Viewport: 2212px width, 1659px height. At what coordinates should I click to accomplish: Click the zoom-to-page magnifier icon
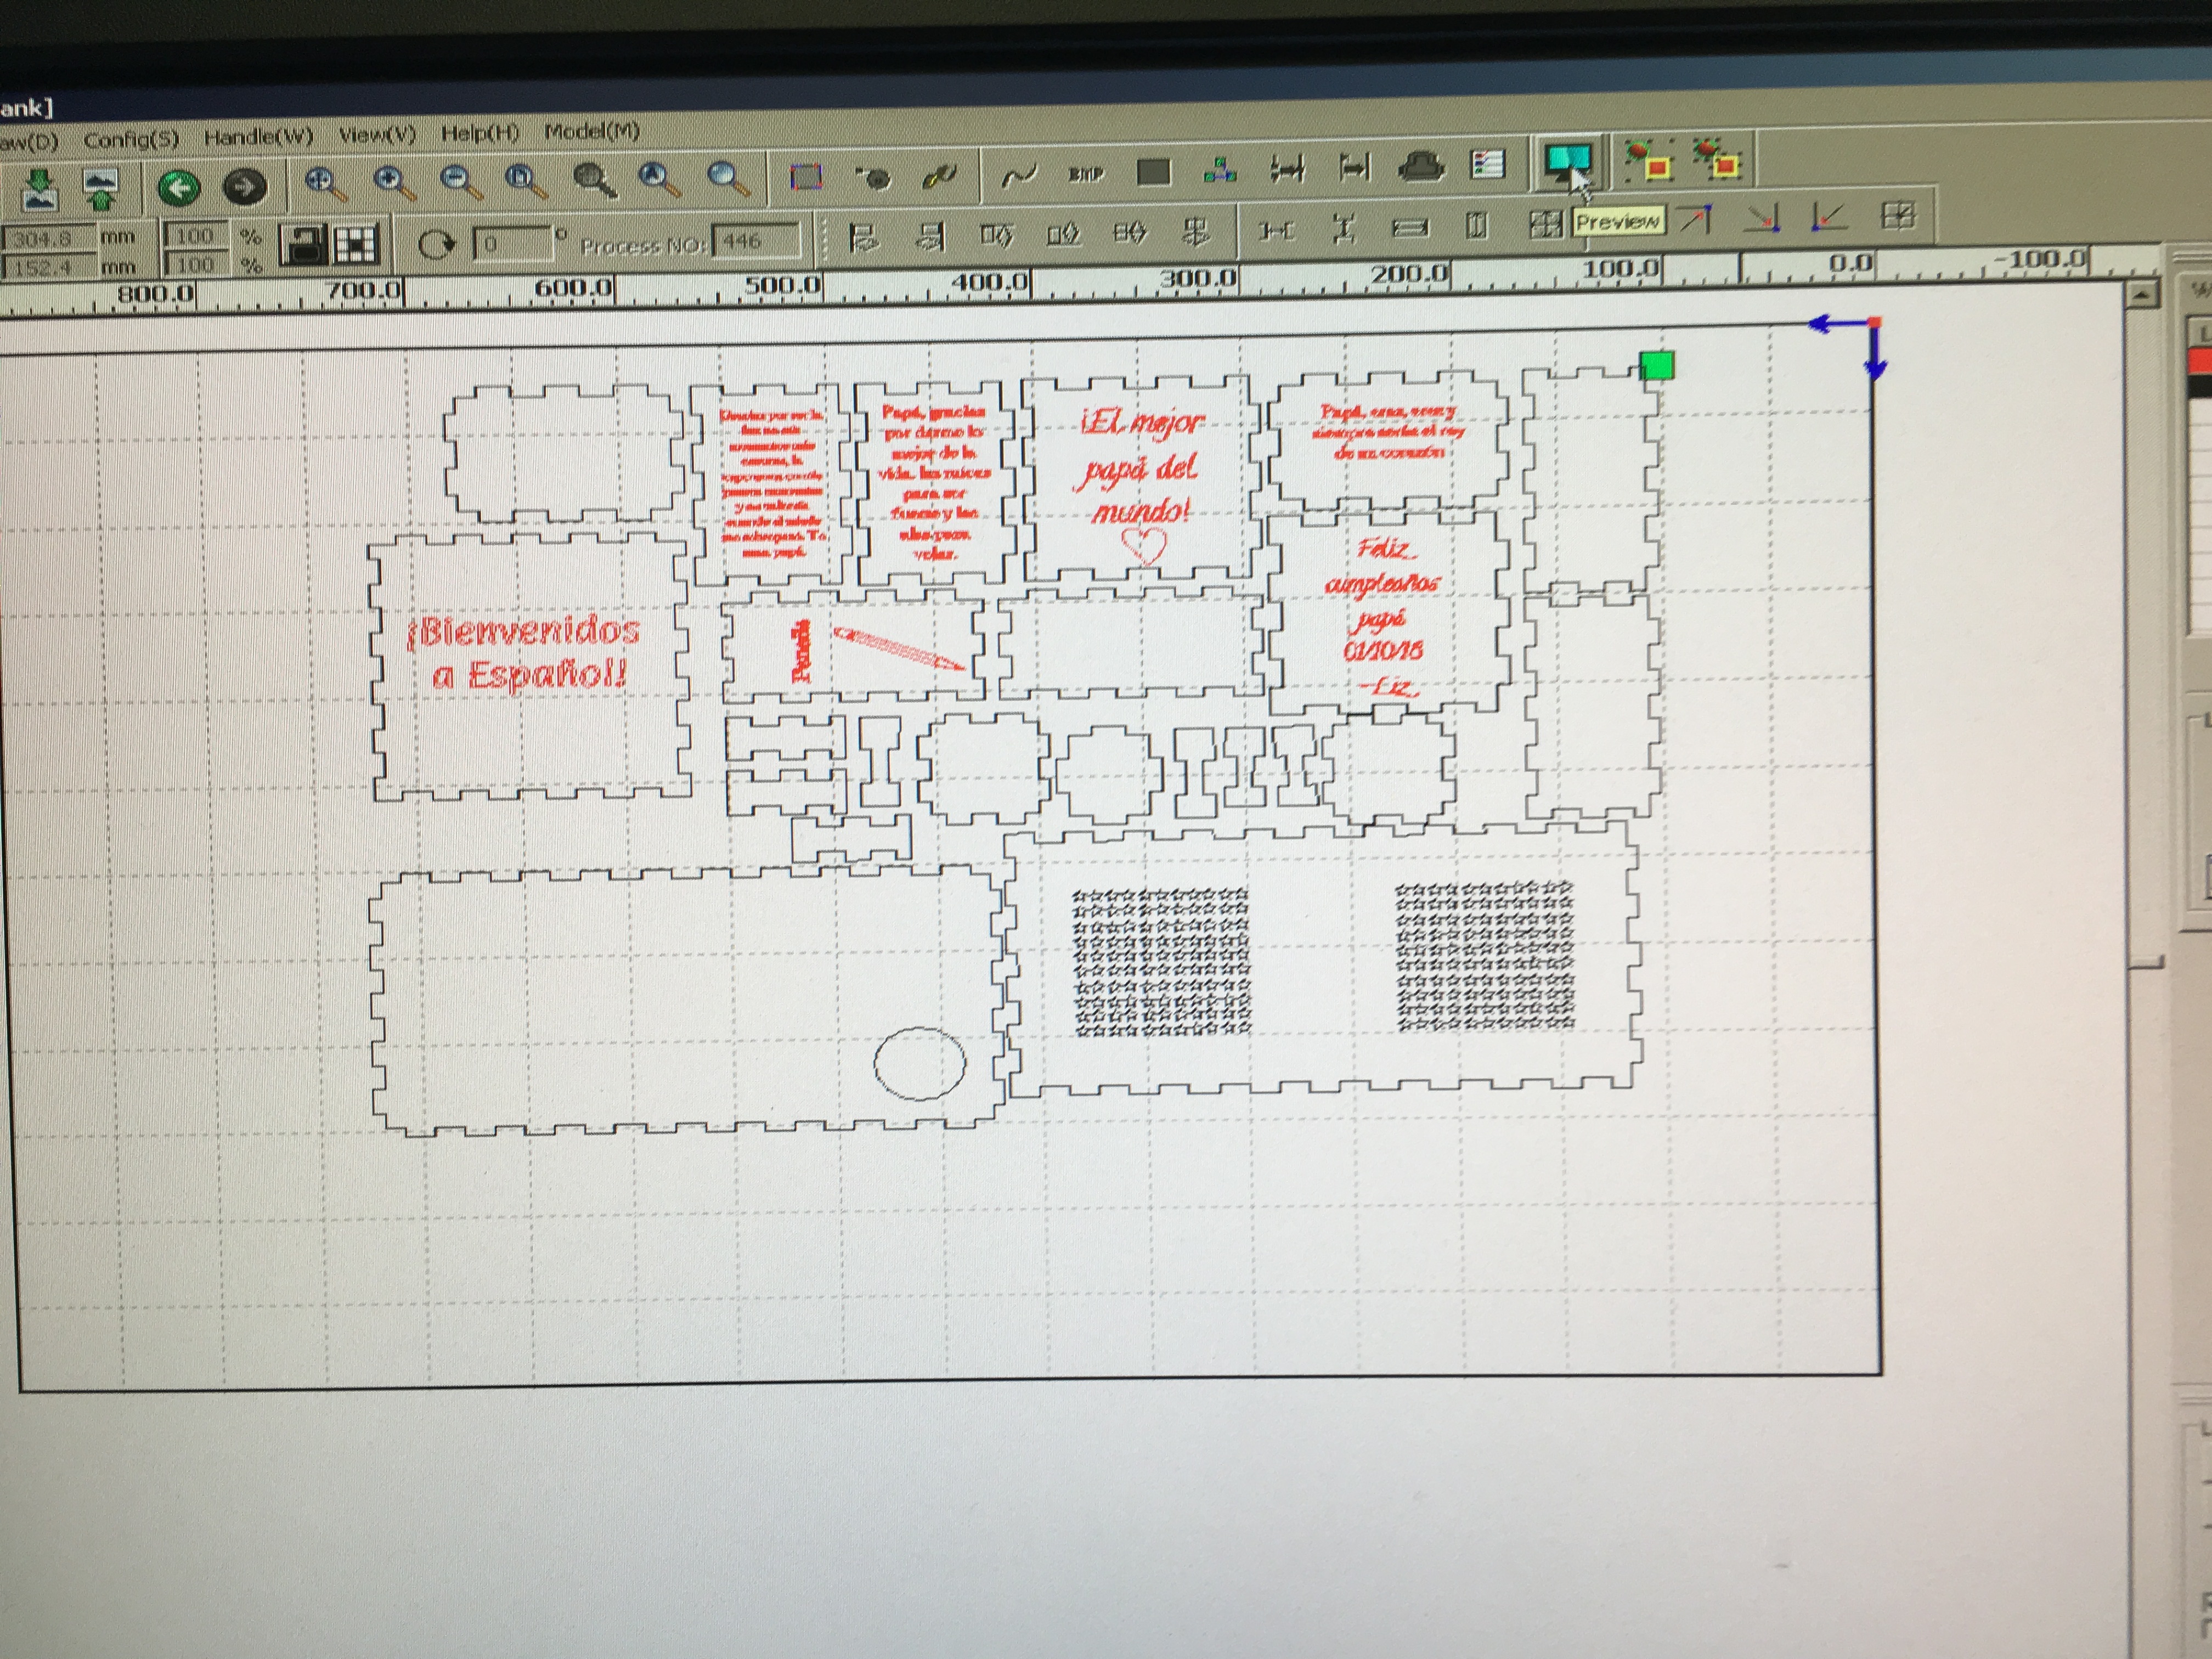coord(526,181)
